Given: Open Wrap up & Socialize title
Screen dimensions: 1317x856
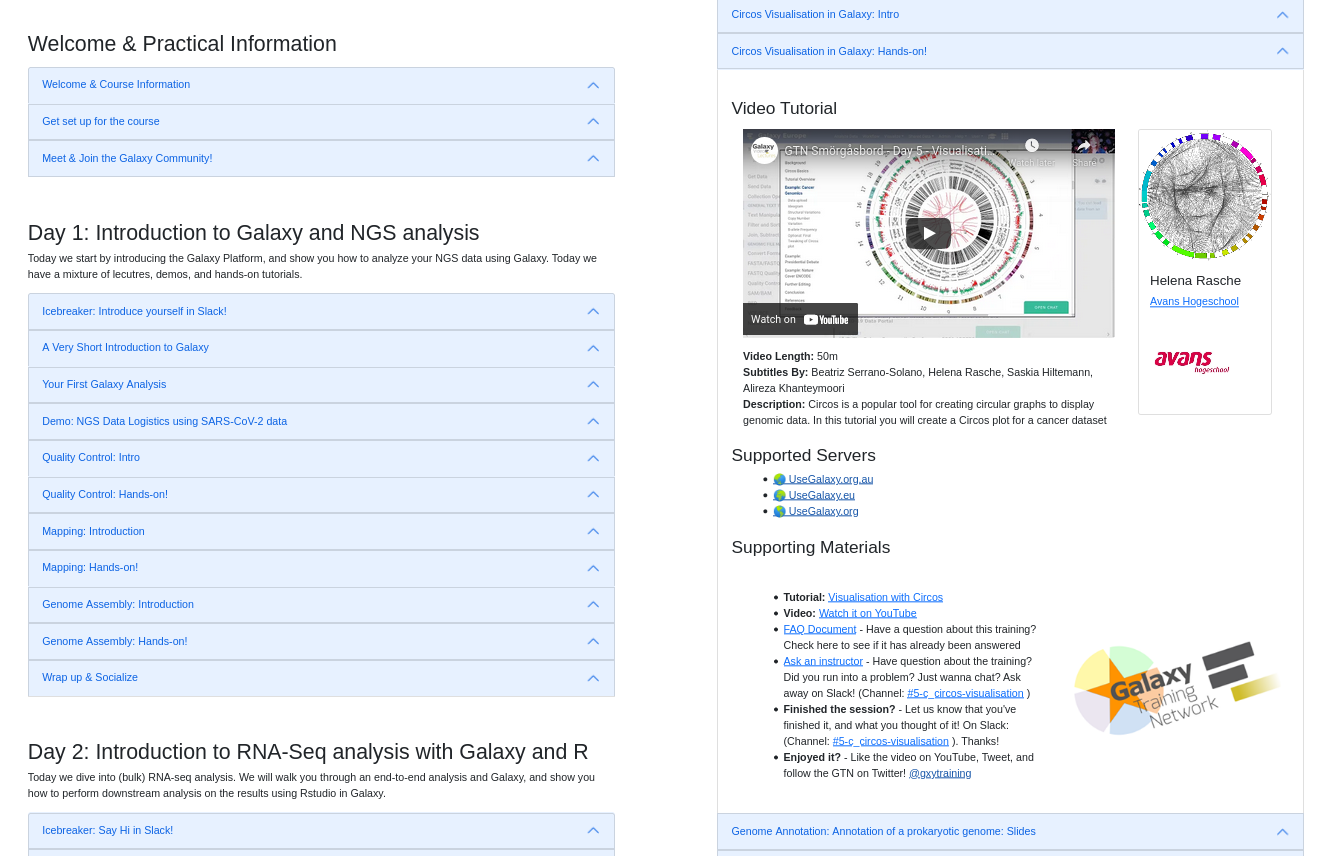Looking at the screenshot, I should 90,677.
